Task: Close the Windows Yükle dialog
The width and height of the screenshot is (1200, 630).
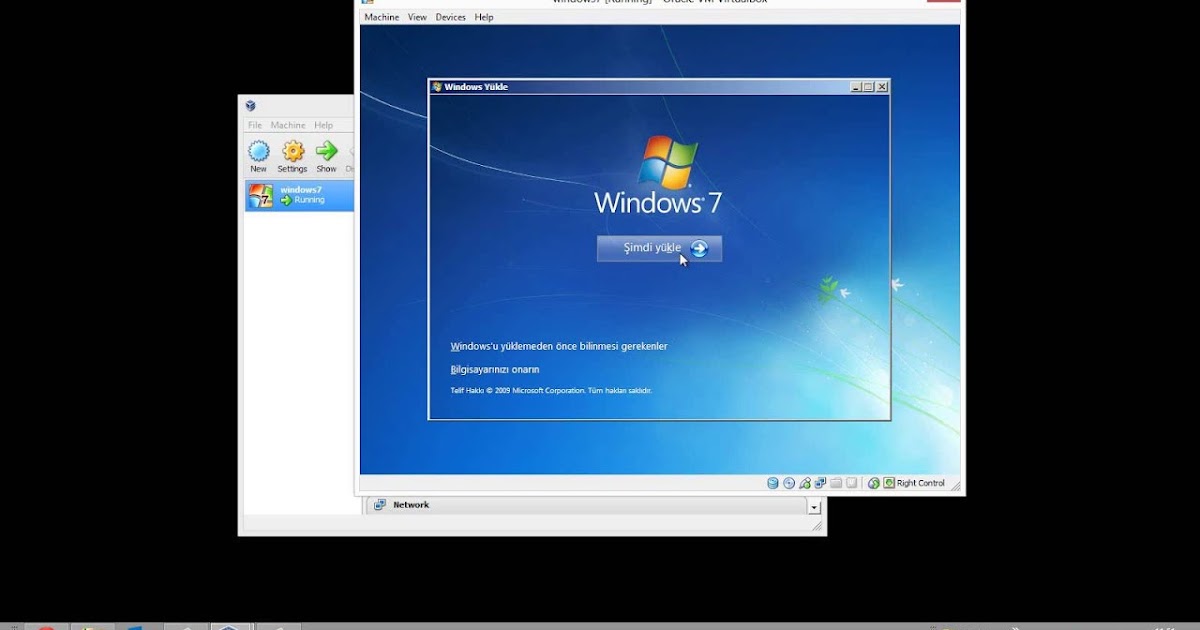Action: (x=882, y=87)
